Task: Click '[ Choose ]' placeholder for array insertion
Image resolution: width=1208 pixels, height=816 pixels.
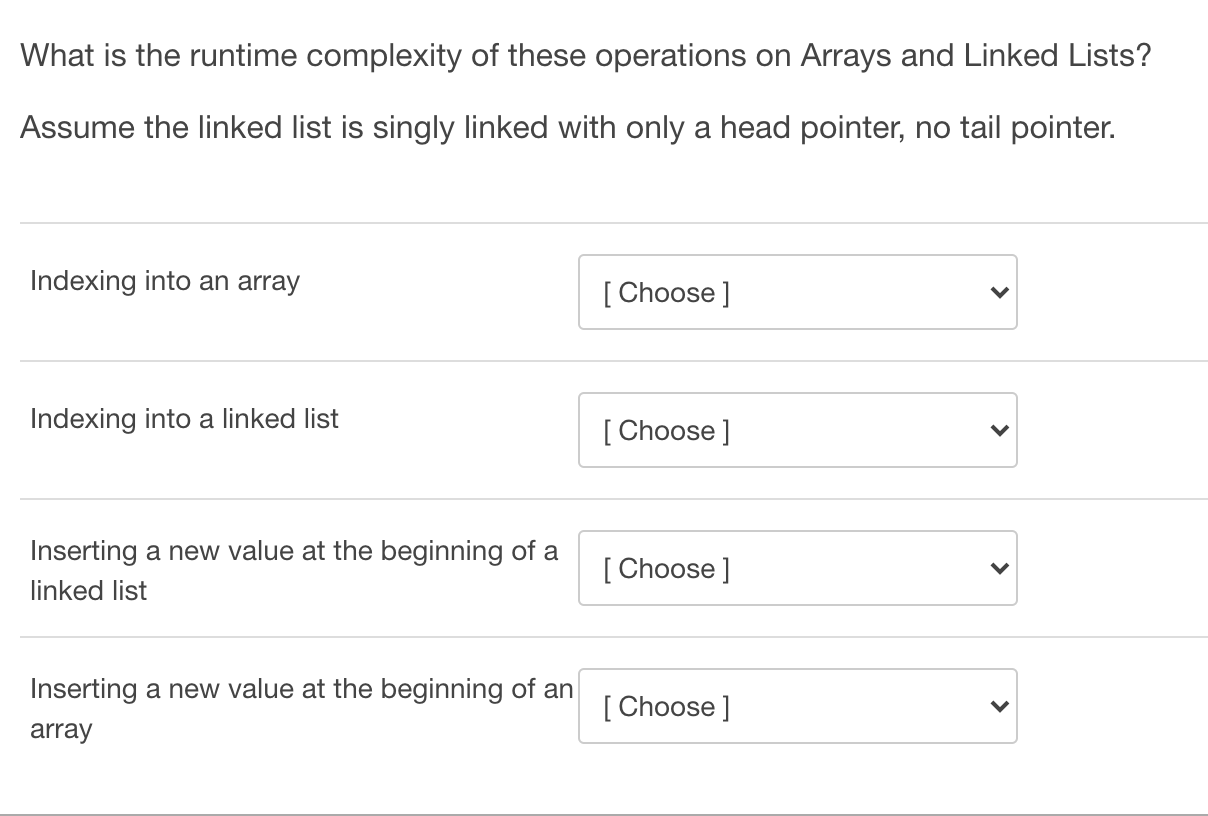Action: click(x=666, y=707)
